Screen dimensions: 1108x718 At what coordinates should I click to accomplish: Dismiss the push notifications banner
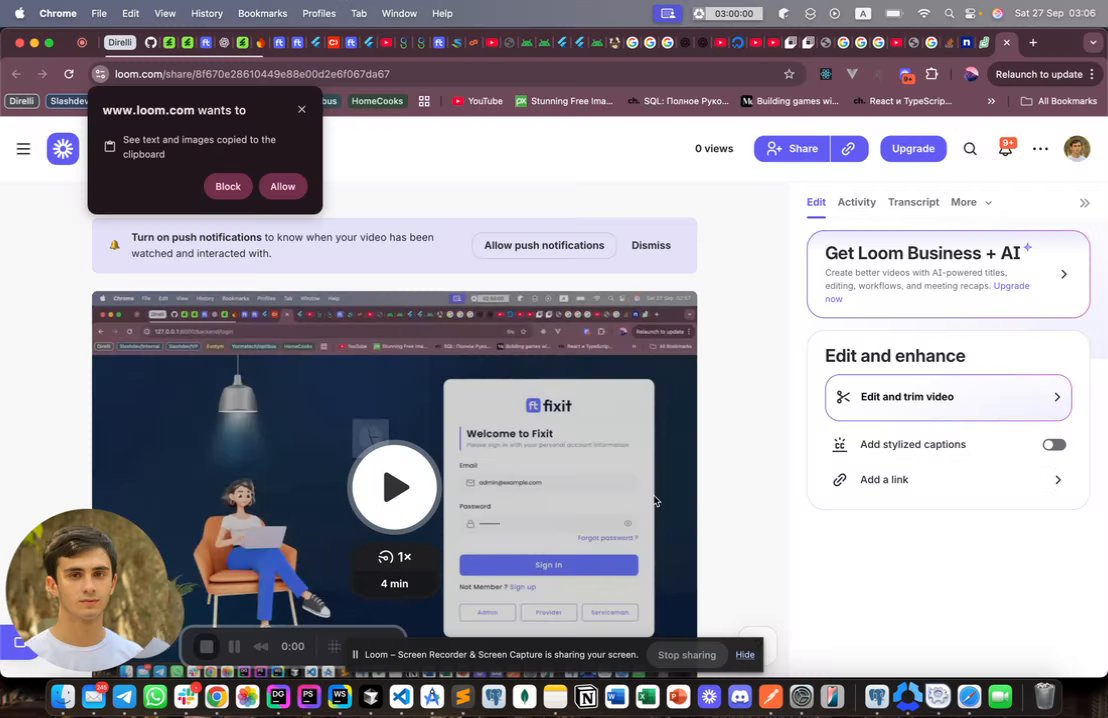click(651, 245)
